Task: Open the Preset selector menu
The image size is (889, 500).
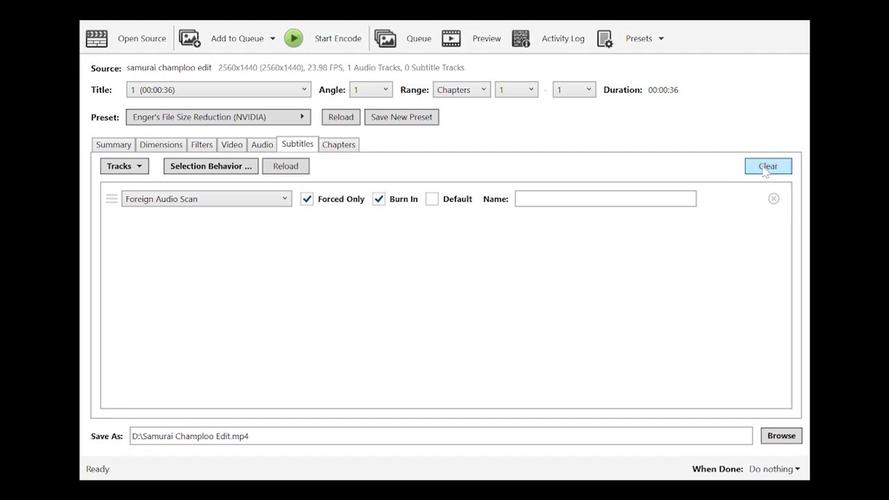Action: (x=218, y=117)
